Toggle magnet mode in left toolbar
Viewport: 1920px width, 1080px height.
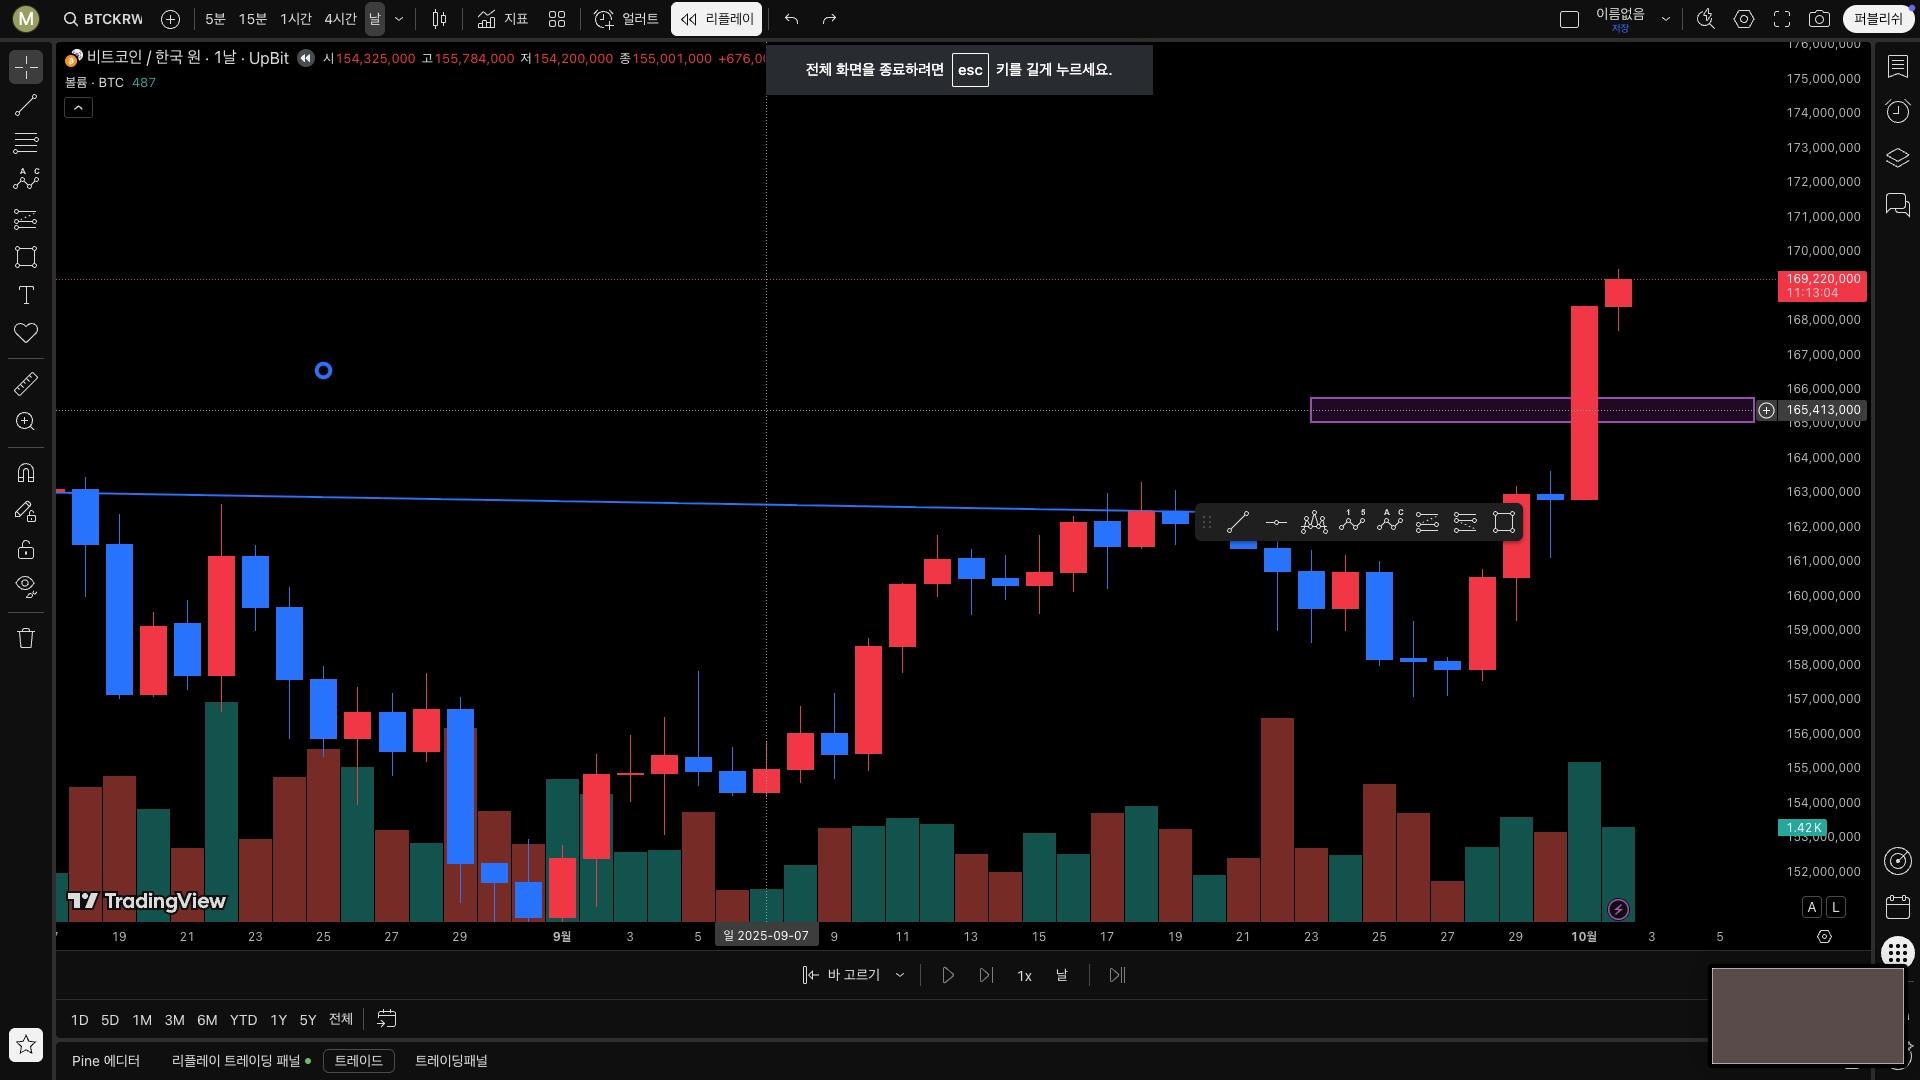tap(26, 473)
